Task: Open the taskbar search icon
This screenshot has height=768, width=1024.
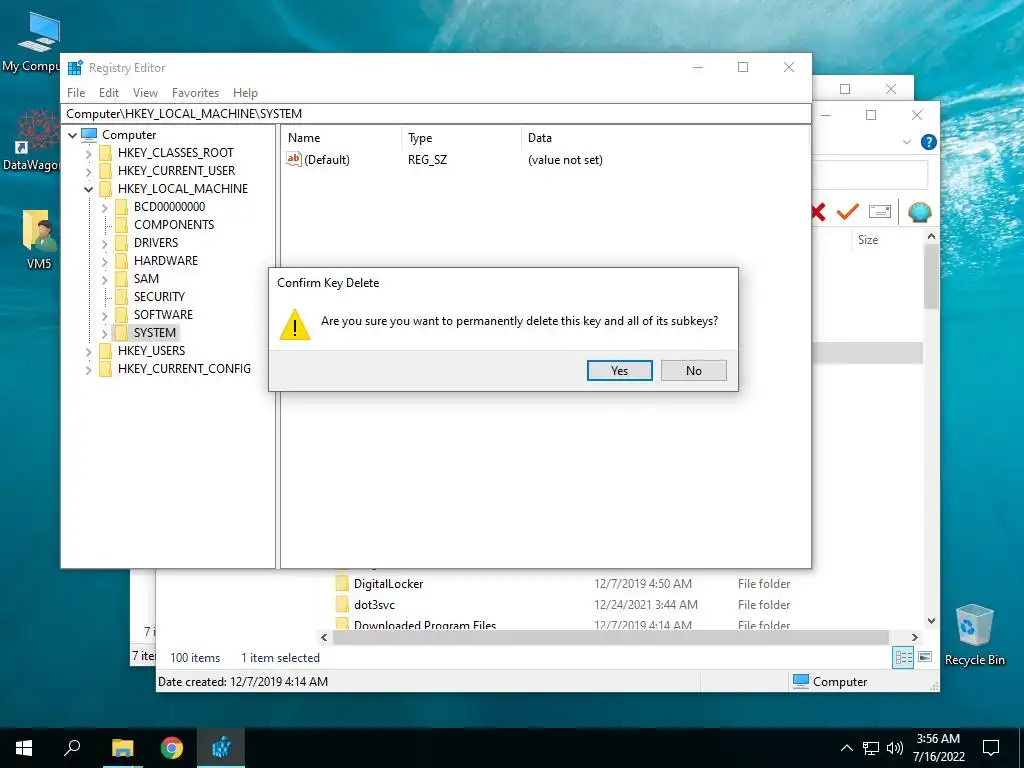Action: [x=72, y=748]
